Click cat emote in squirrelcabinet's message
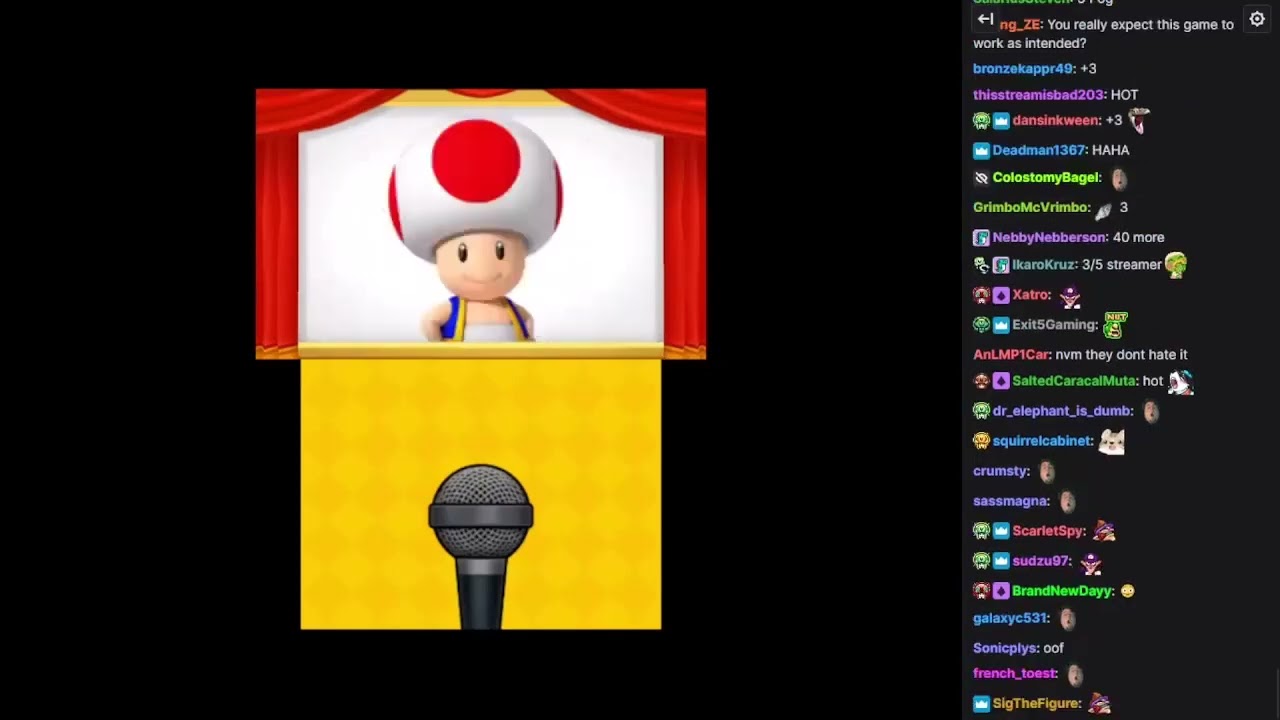This screenshot has height=720, width=1280. (x=1112, y=441)
